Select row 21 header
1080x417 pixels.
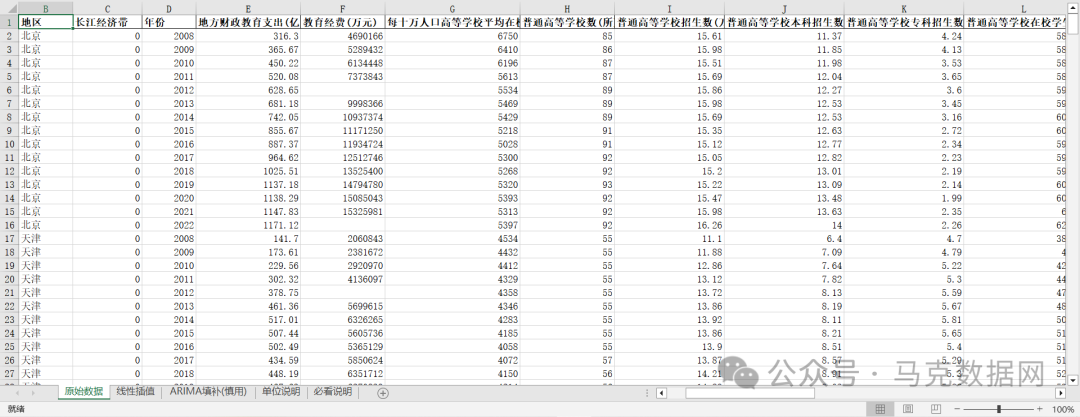coord(9,292)
